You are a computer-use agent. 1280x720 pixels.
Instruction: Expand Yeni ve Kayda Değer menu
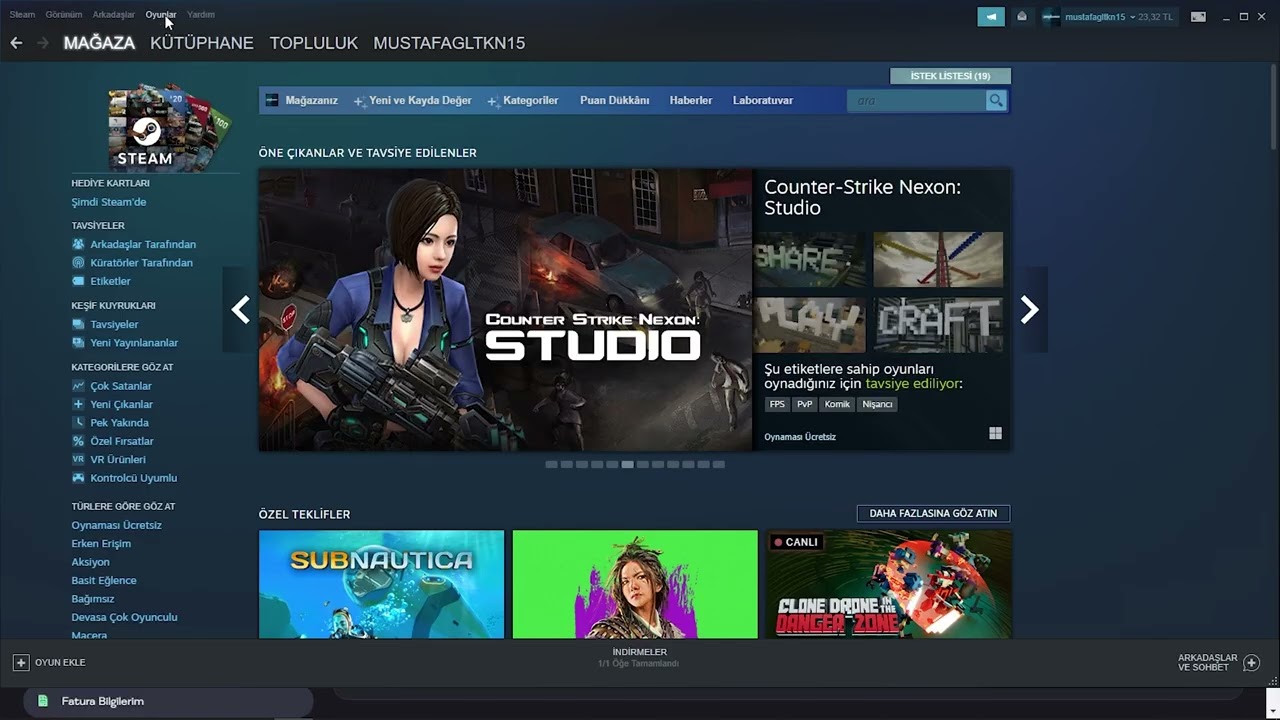[x=413, y=100]
